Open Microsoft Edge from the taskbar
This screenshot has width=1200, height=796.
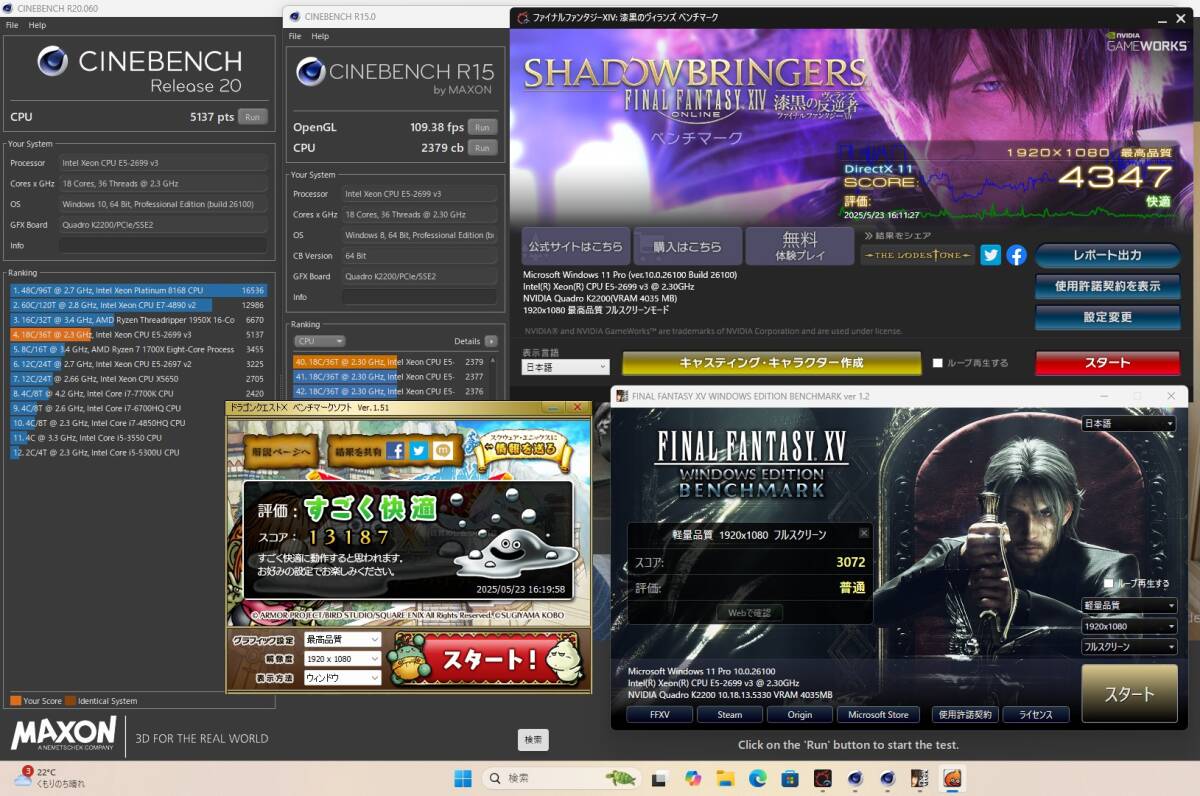[757, 778]
